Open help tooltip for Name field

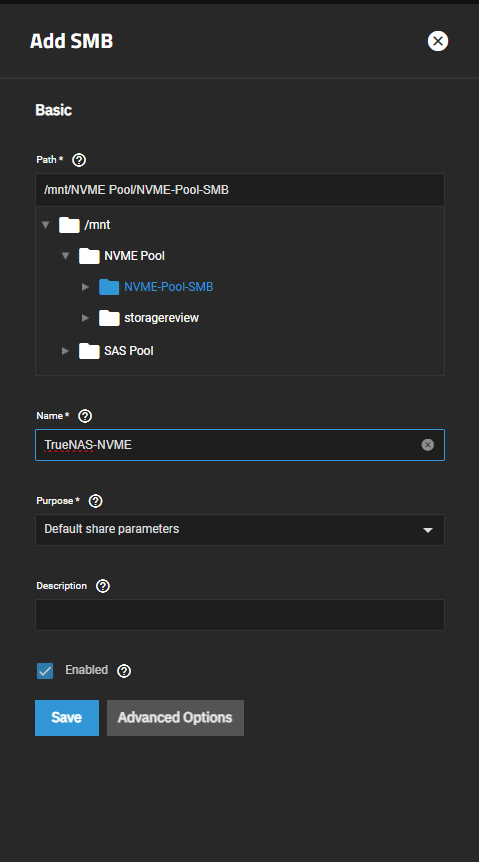click(x=85, y=416)
